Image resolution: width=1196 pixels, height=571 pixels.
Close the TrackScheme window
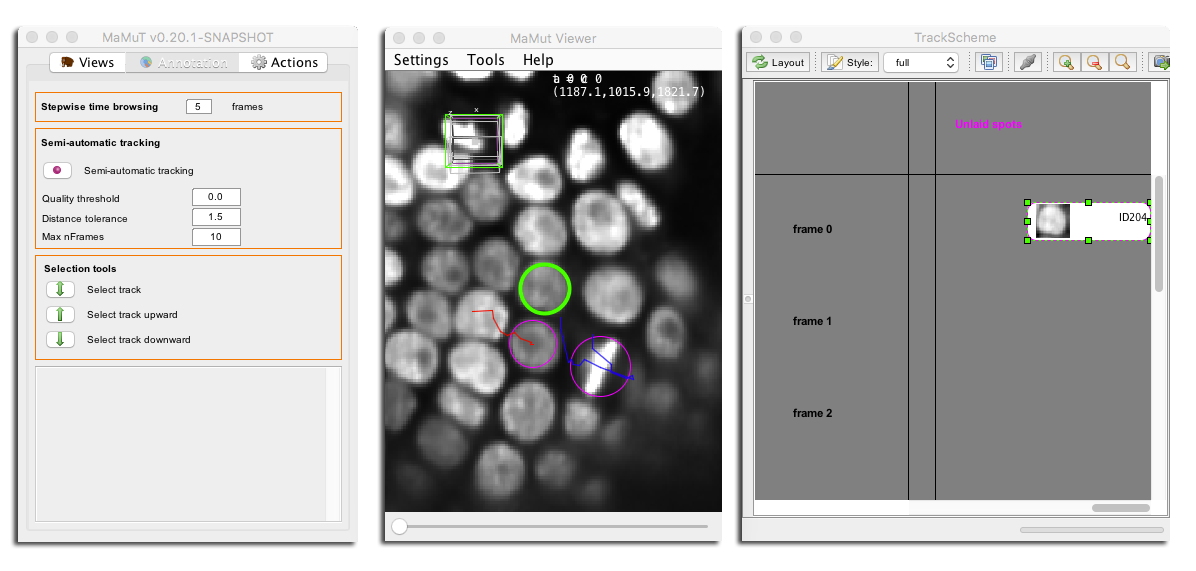(756, 37)
